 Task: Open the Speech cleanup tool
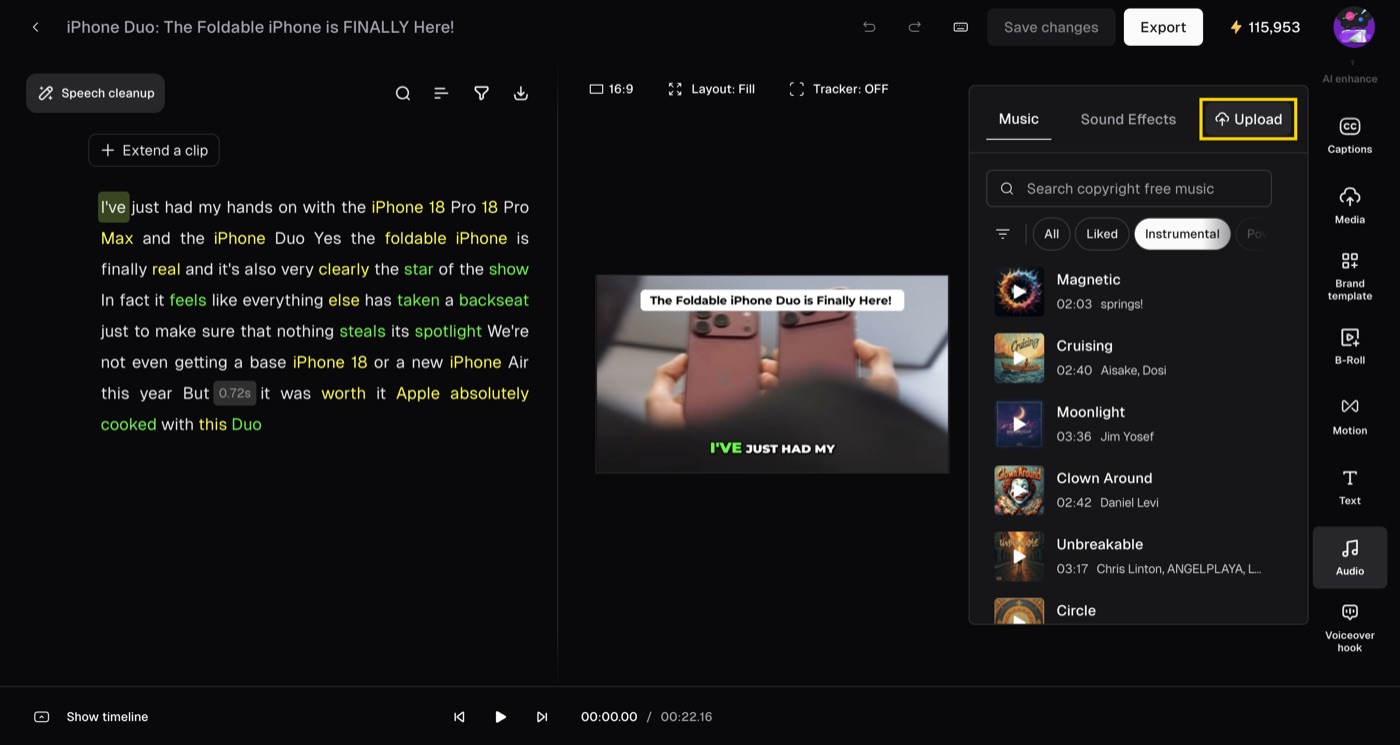point(96,93)
